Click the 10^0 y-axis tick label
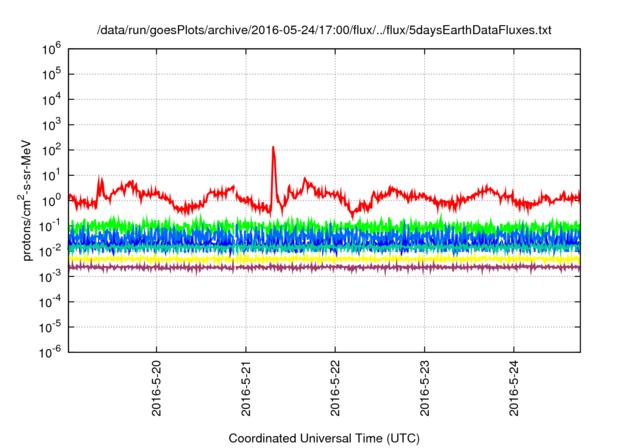 [51, 201]
